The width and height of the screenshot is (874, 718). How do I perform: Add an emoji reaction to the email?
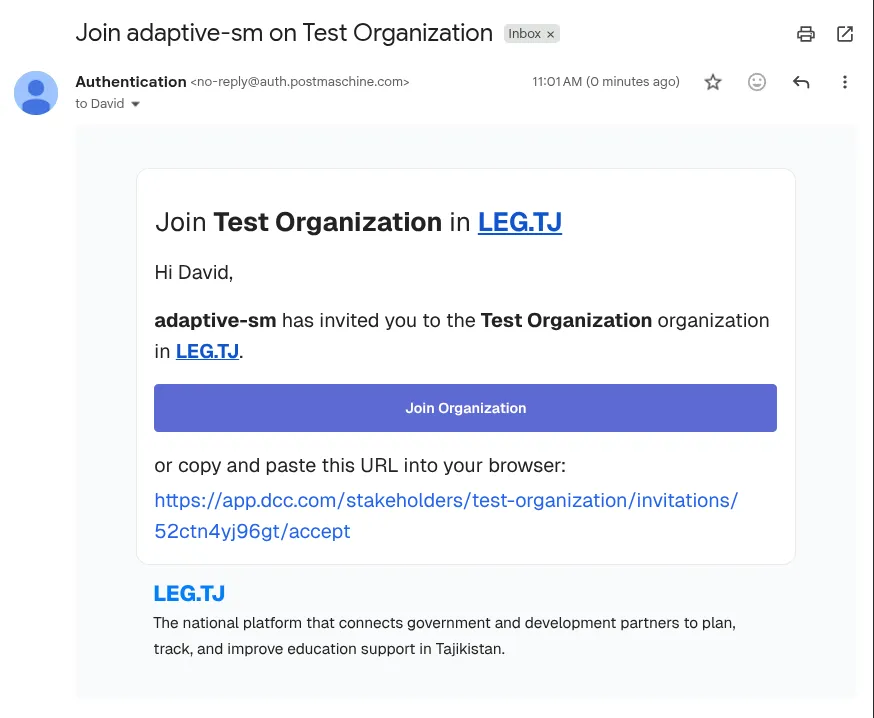[x=757, y=82]
